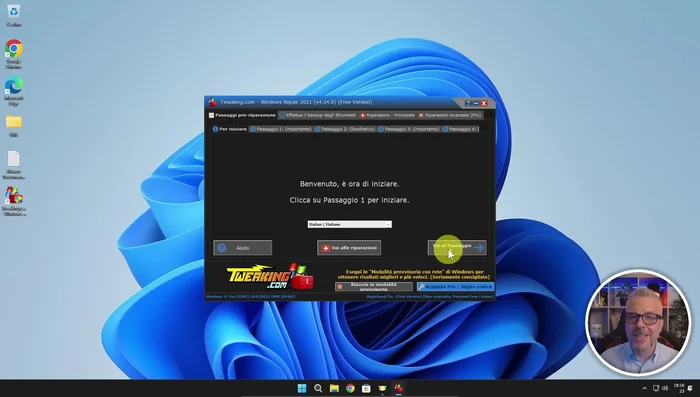
Task: Select Tweaking Windows Repair desktop shortcut
Action: [x=13, y=201]
